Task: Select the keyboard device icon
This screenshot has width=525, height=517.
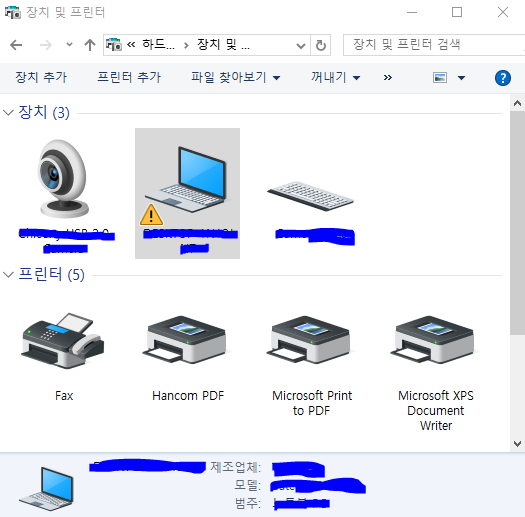Action: tap(310, 196)
